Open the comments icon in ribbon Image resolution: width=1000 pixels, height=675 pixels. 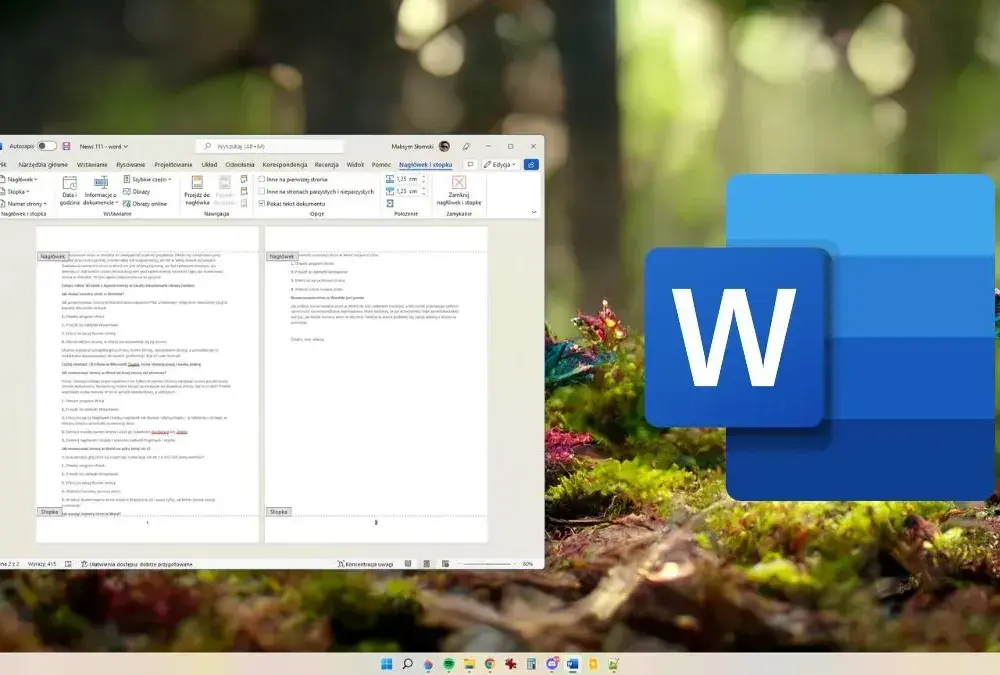pos(471,165)
